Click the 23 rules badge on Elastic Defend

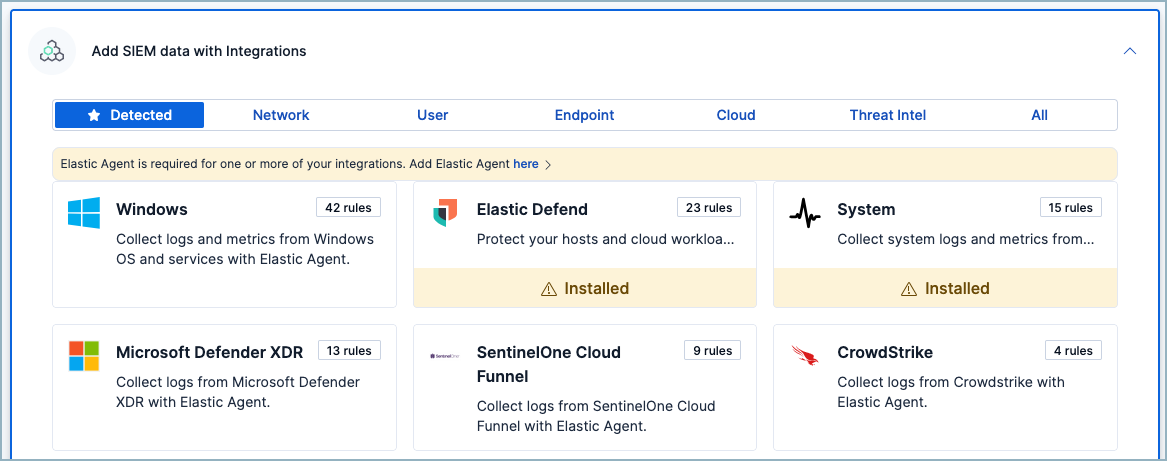tap(709, 208)
